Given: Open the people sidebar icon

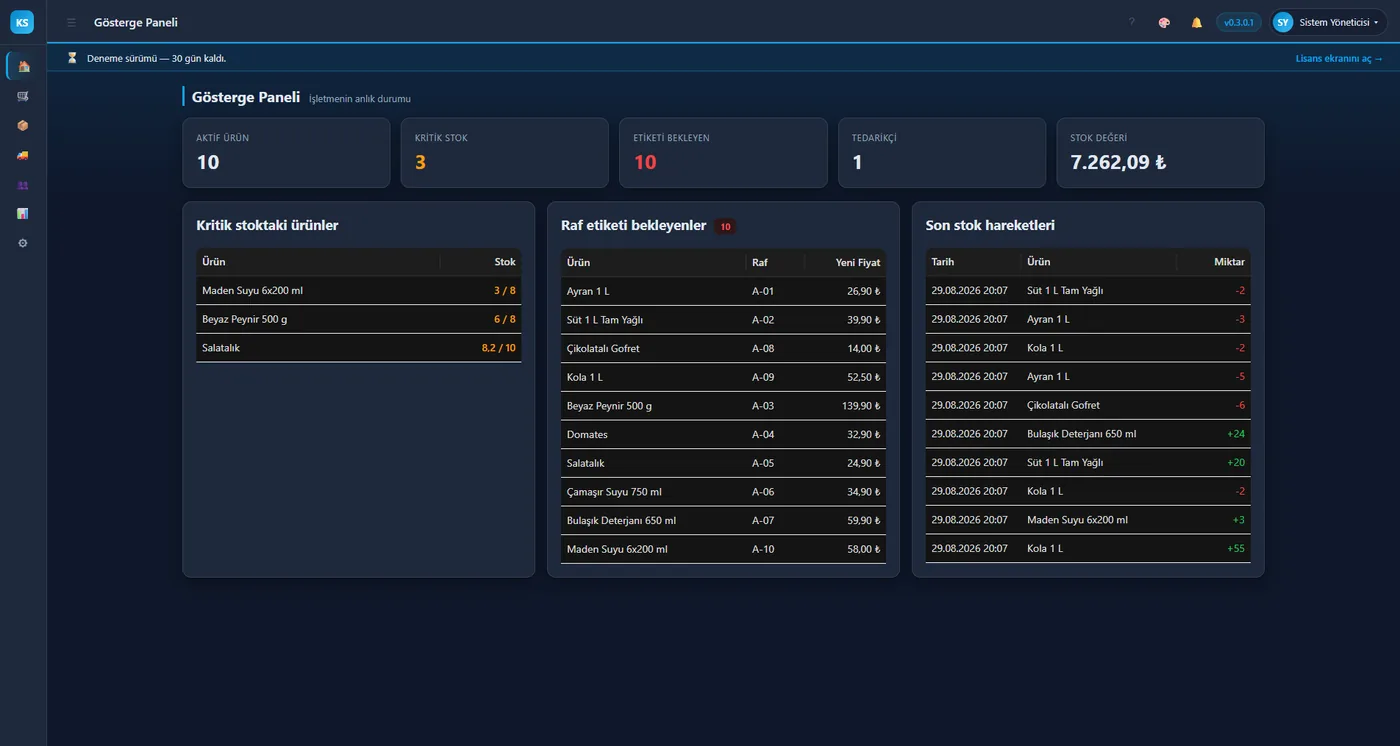Looking at the screenshot, I should point(23,185).
